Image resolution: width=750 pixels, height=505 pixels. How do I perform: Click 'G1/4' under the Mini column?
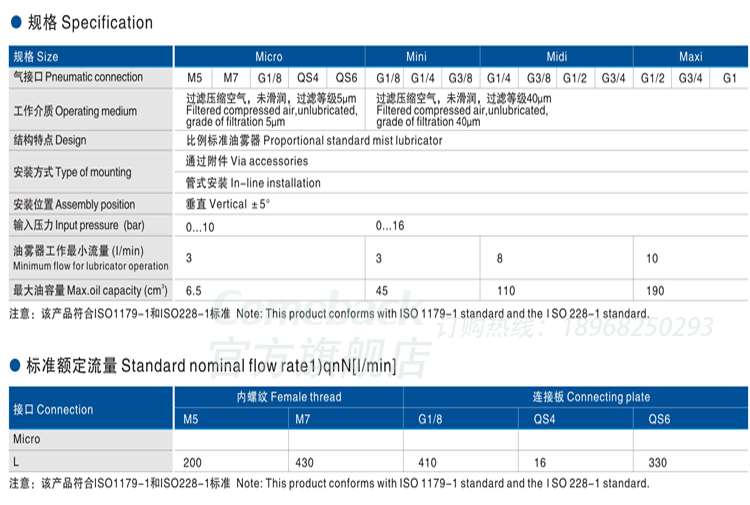(x=423, y=77)
